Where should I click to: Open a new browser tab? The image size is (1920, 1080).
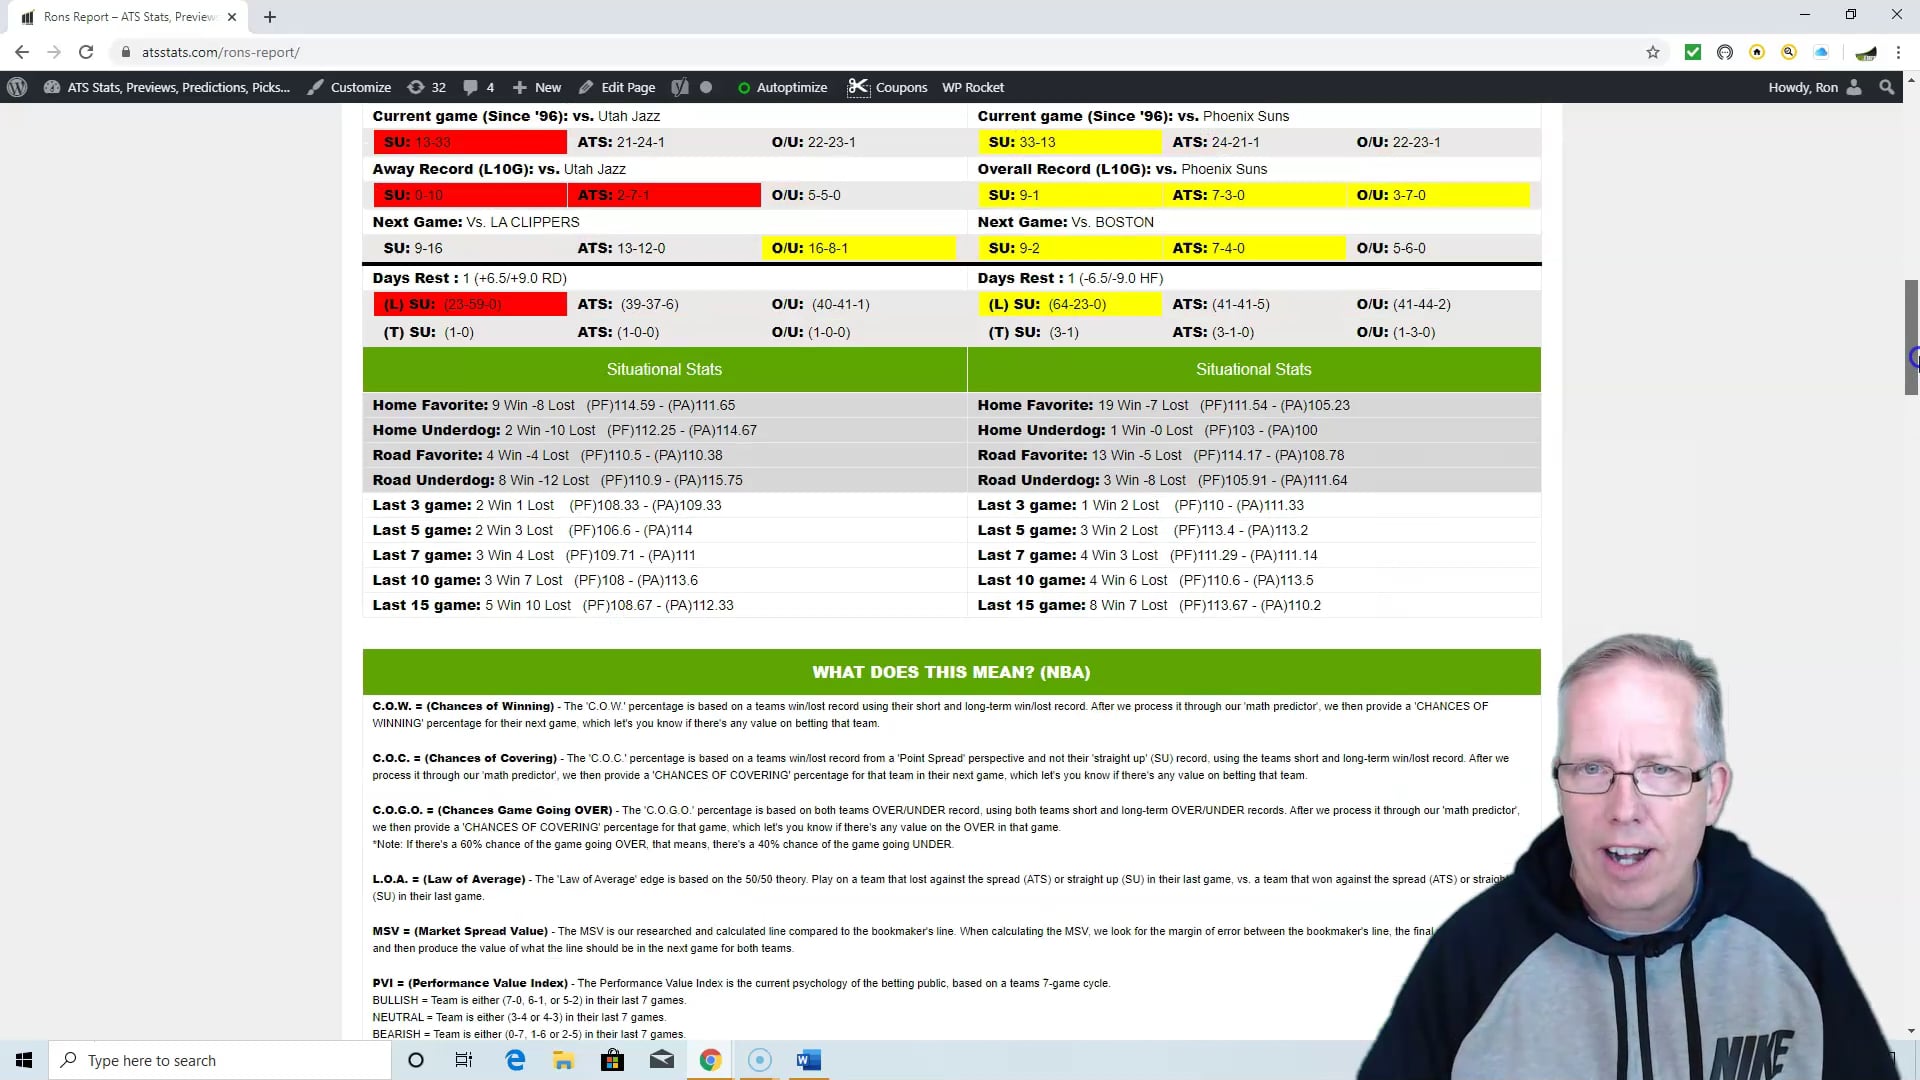pos(270,17)
